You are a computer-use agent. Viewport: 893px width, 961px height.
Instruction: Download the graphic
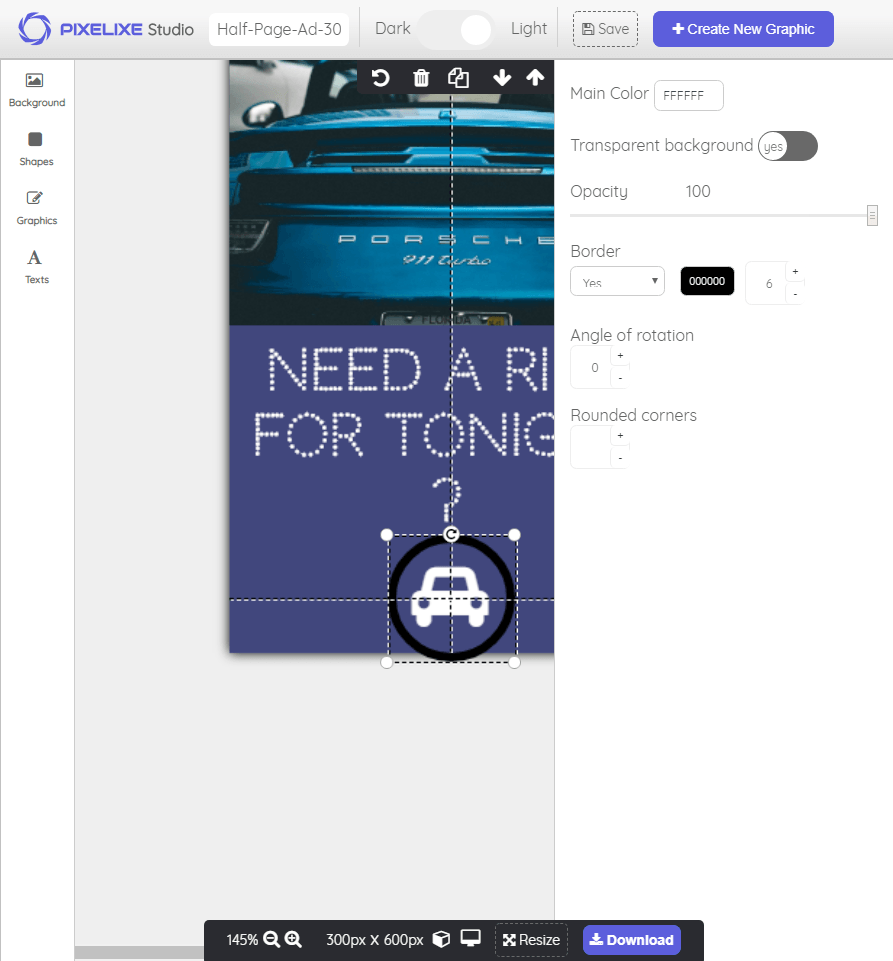[631, 940]
